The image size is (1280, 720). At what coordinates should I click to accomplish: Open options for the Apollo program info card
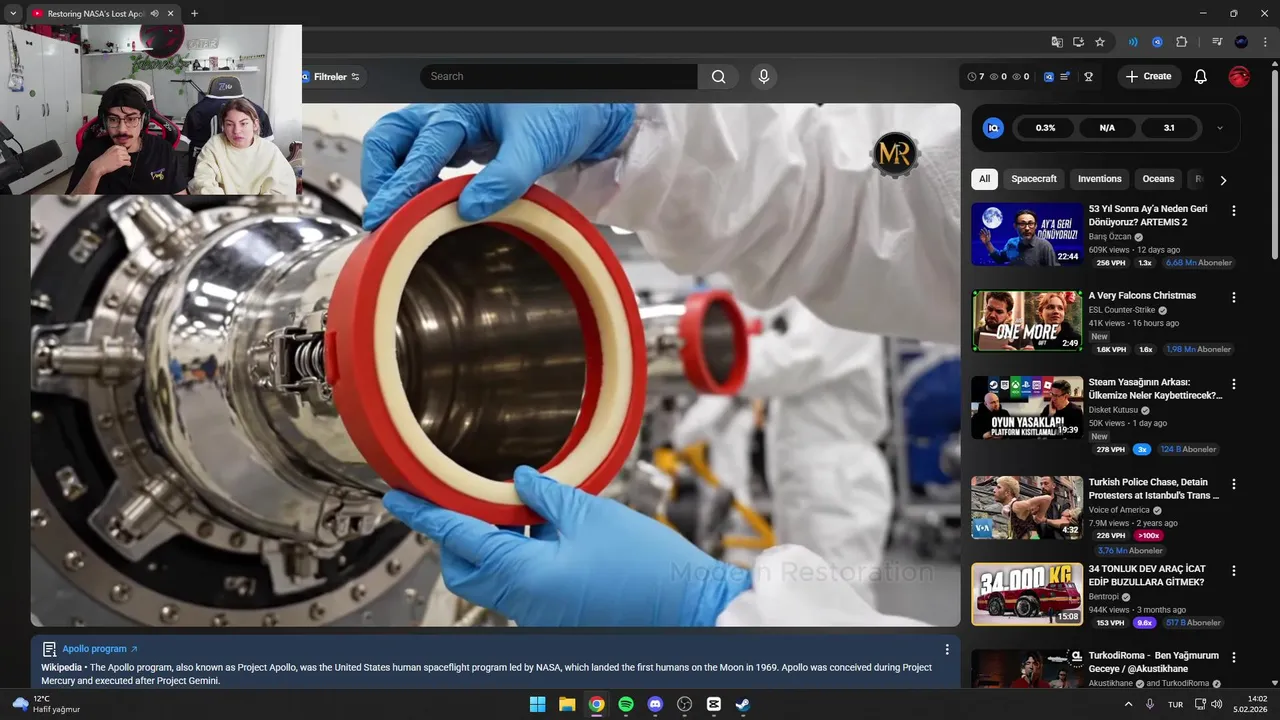(x=947, y=649)
